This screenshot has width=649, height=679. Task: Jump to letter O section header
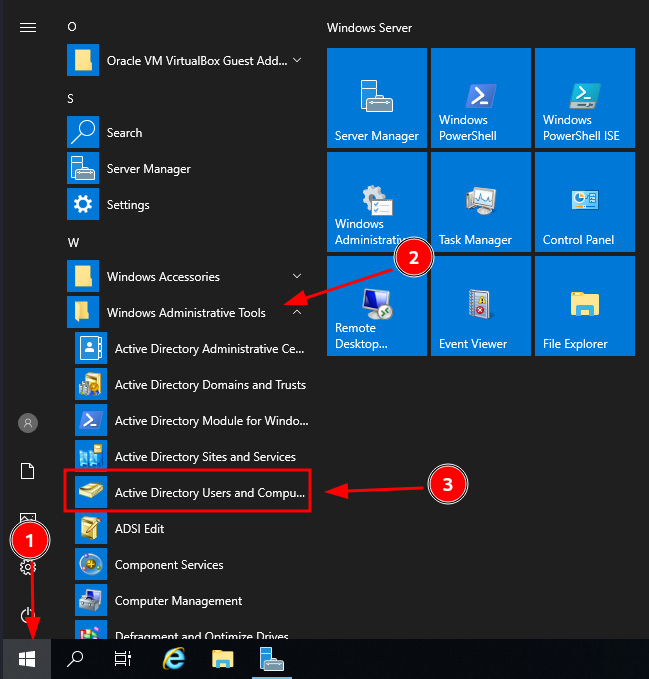pos(72,27)
